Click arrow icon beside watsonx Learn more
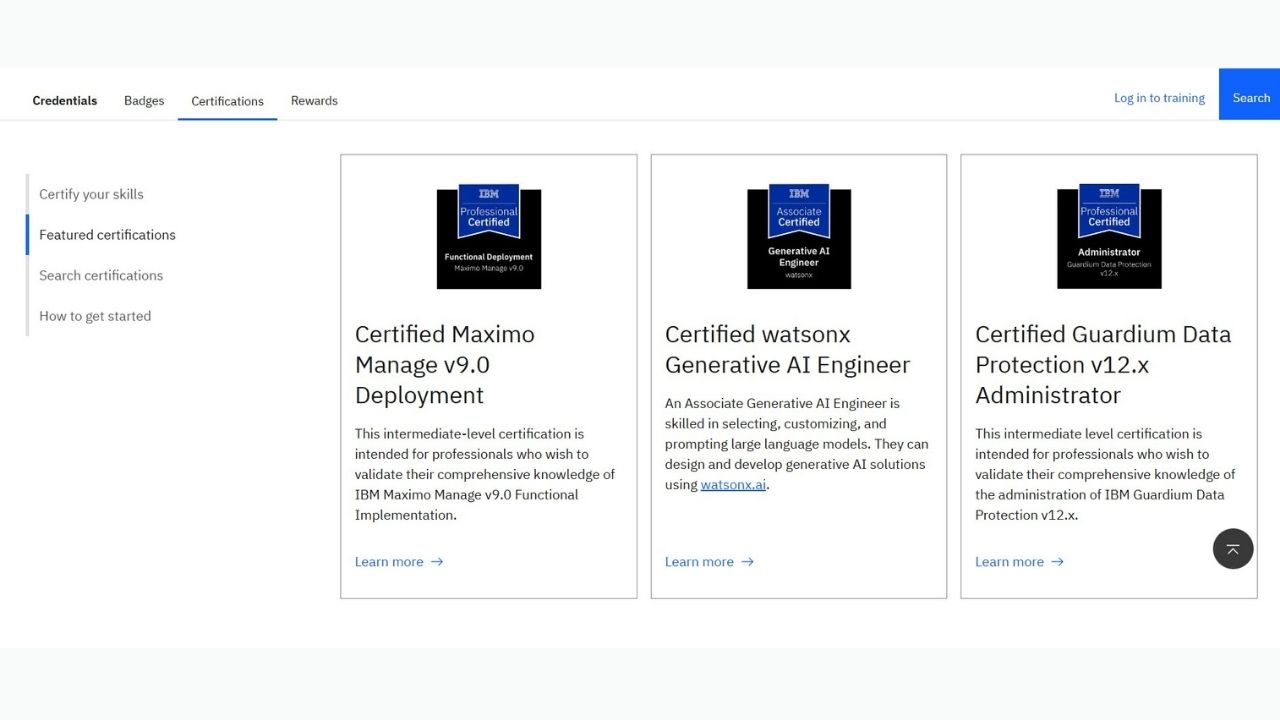The height and width of the screenshot is (720, 1280). [x=747, y=562]
